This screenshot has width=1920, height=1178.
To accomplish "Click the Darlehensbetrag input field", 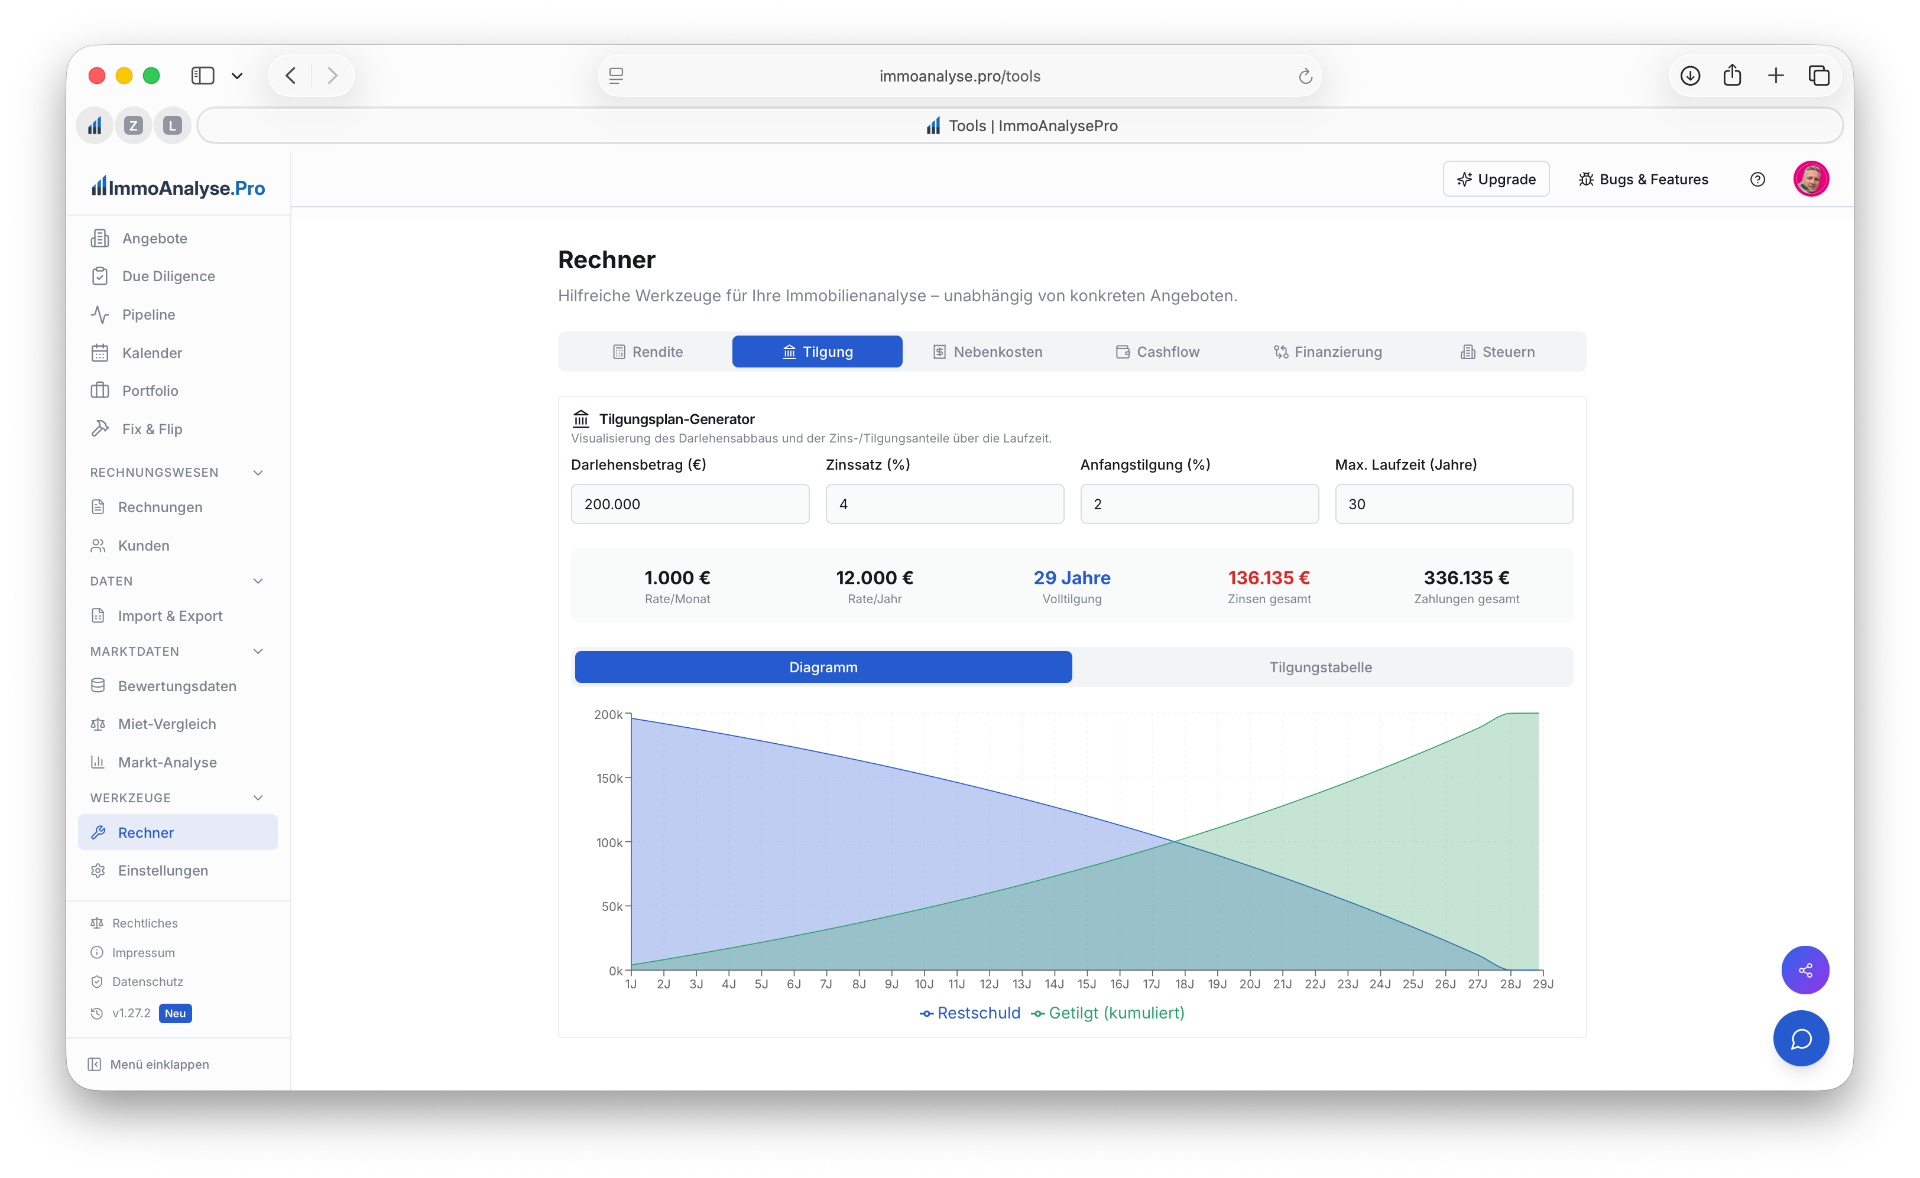I will click(690, 504).
